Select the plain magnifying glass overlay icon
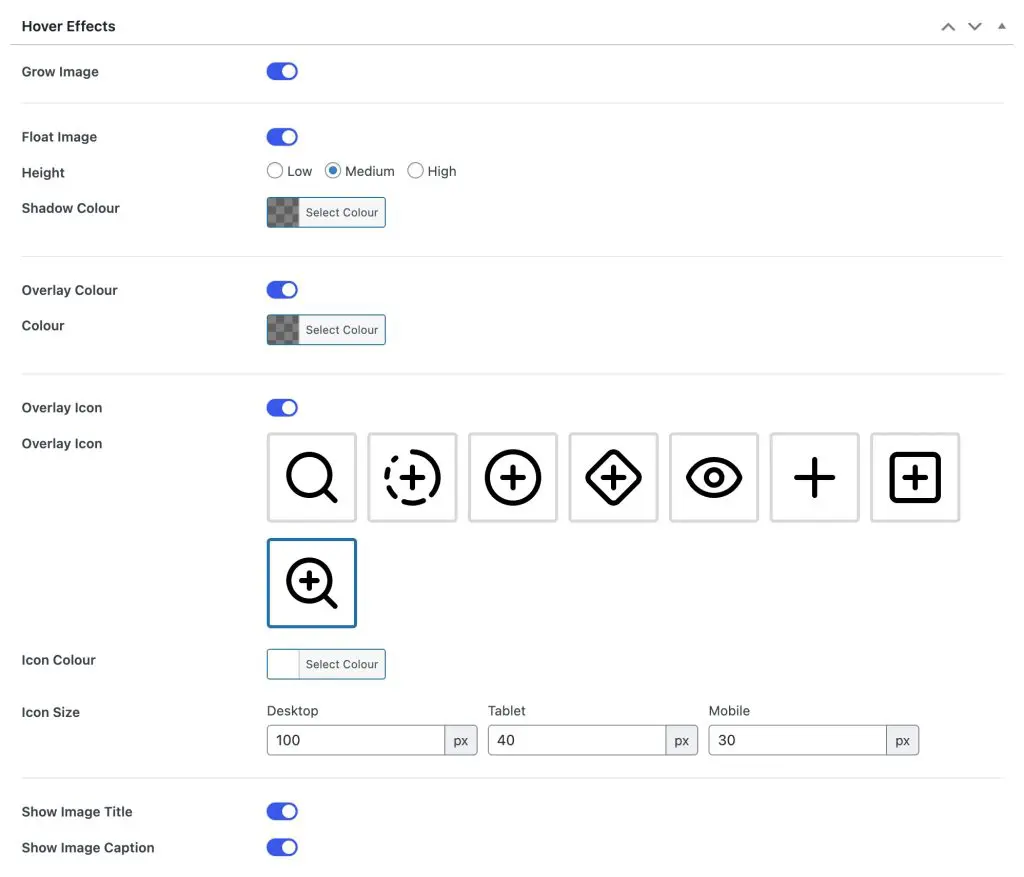Screen dimensions: 1024x877 click(311, 477)
